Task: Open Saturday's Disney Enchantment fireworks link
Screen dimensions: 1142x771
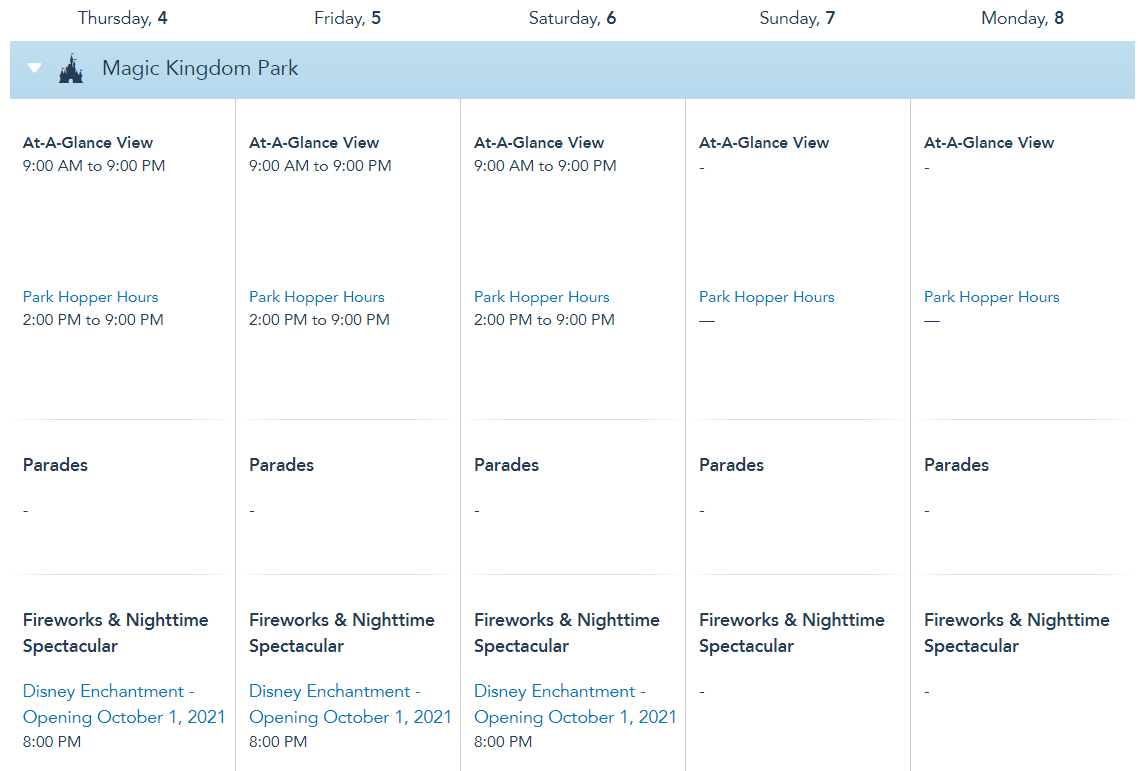Action: click(575, 704)
